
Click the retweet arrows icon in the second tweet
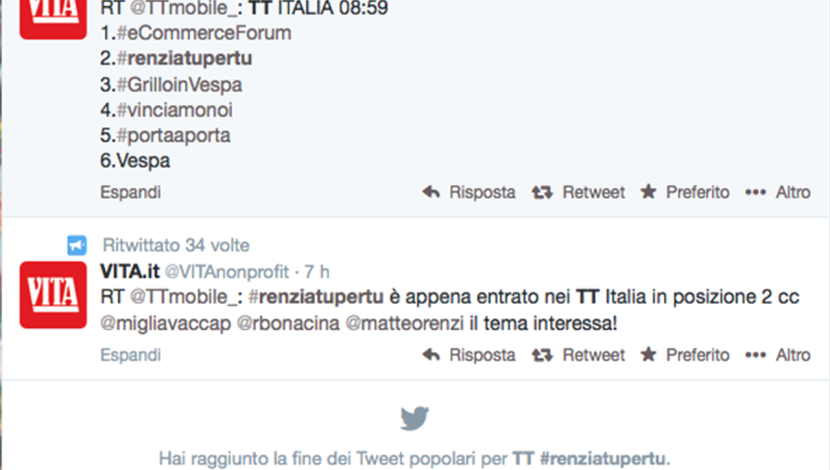(542, 355)
